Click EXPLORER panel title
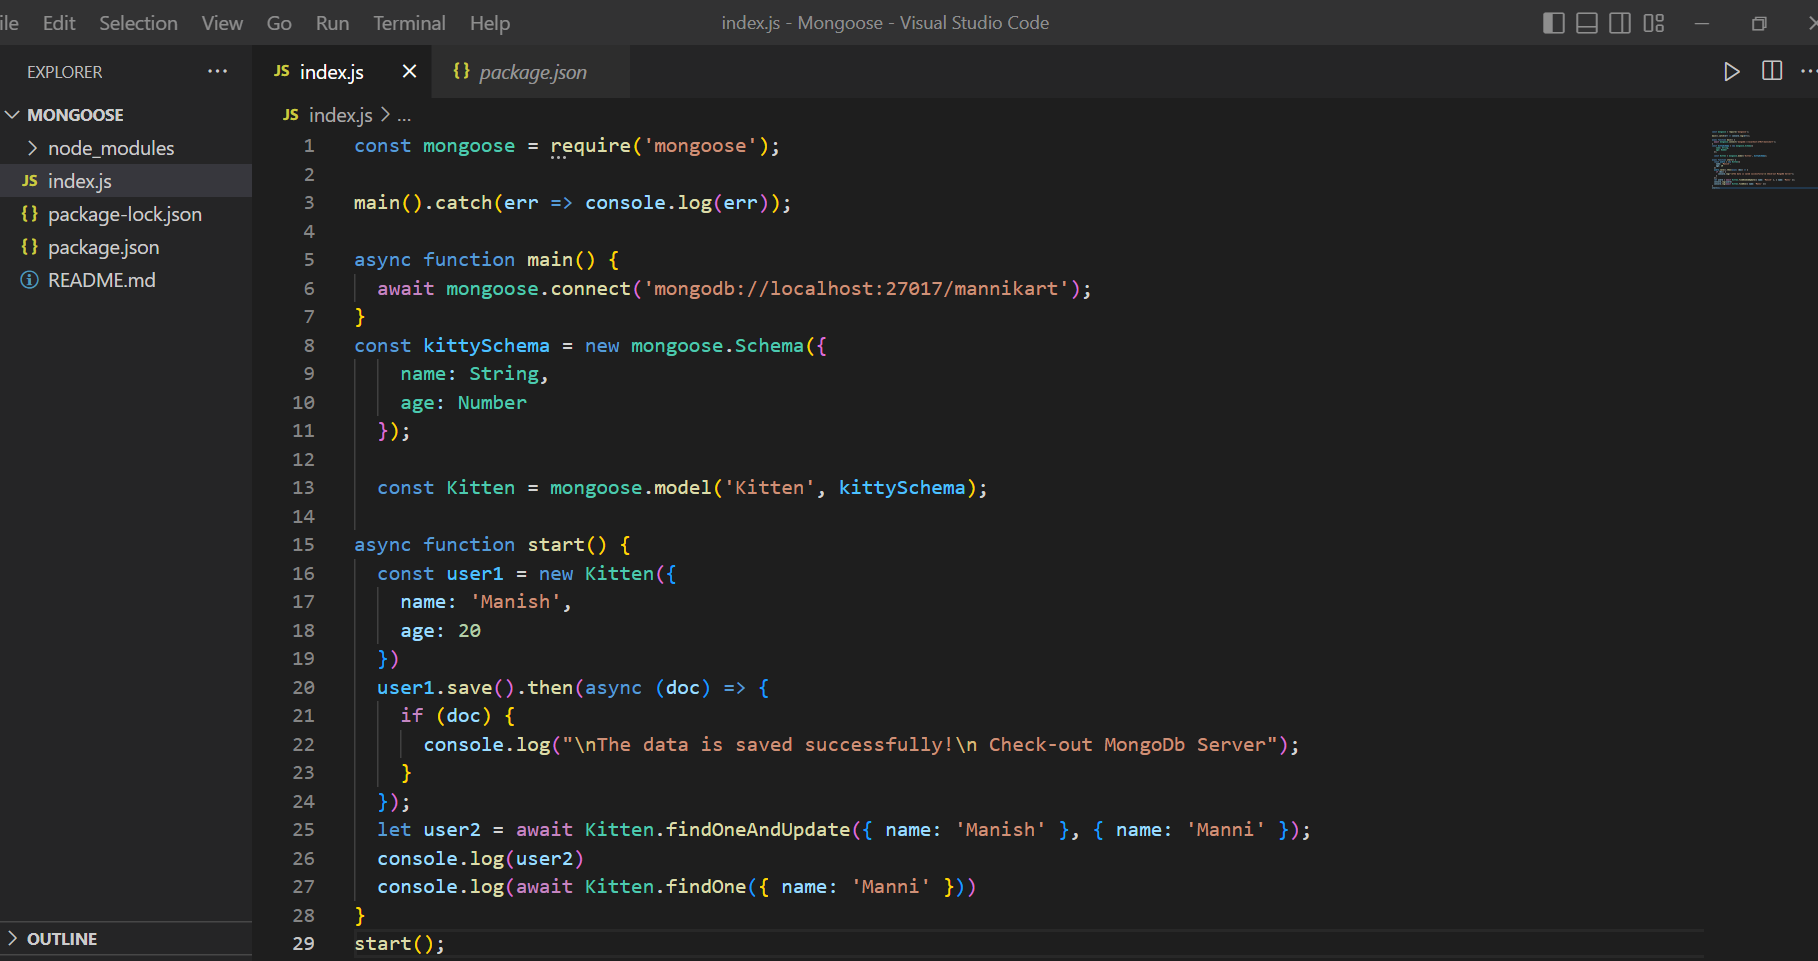This screenshot has height=961, width=1818. pyautogui.click(x=65, y=72)
